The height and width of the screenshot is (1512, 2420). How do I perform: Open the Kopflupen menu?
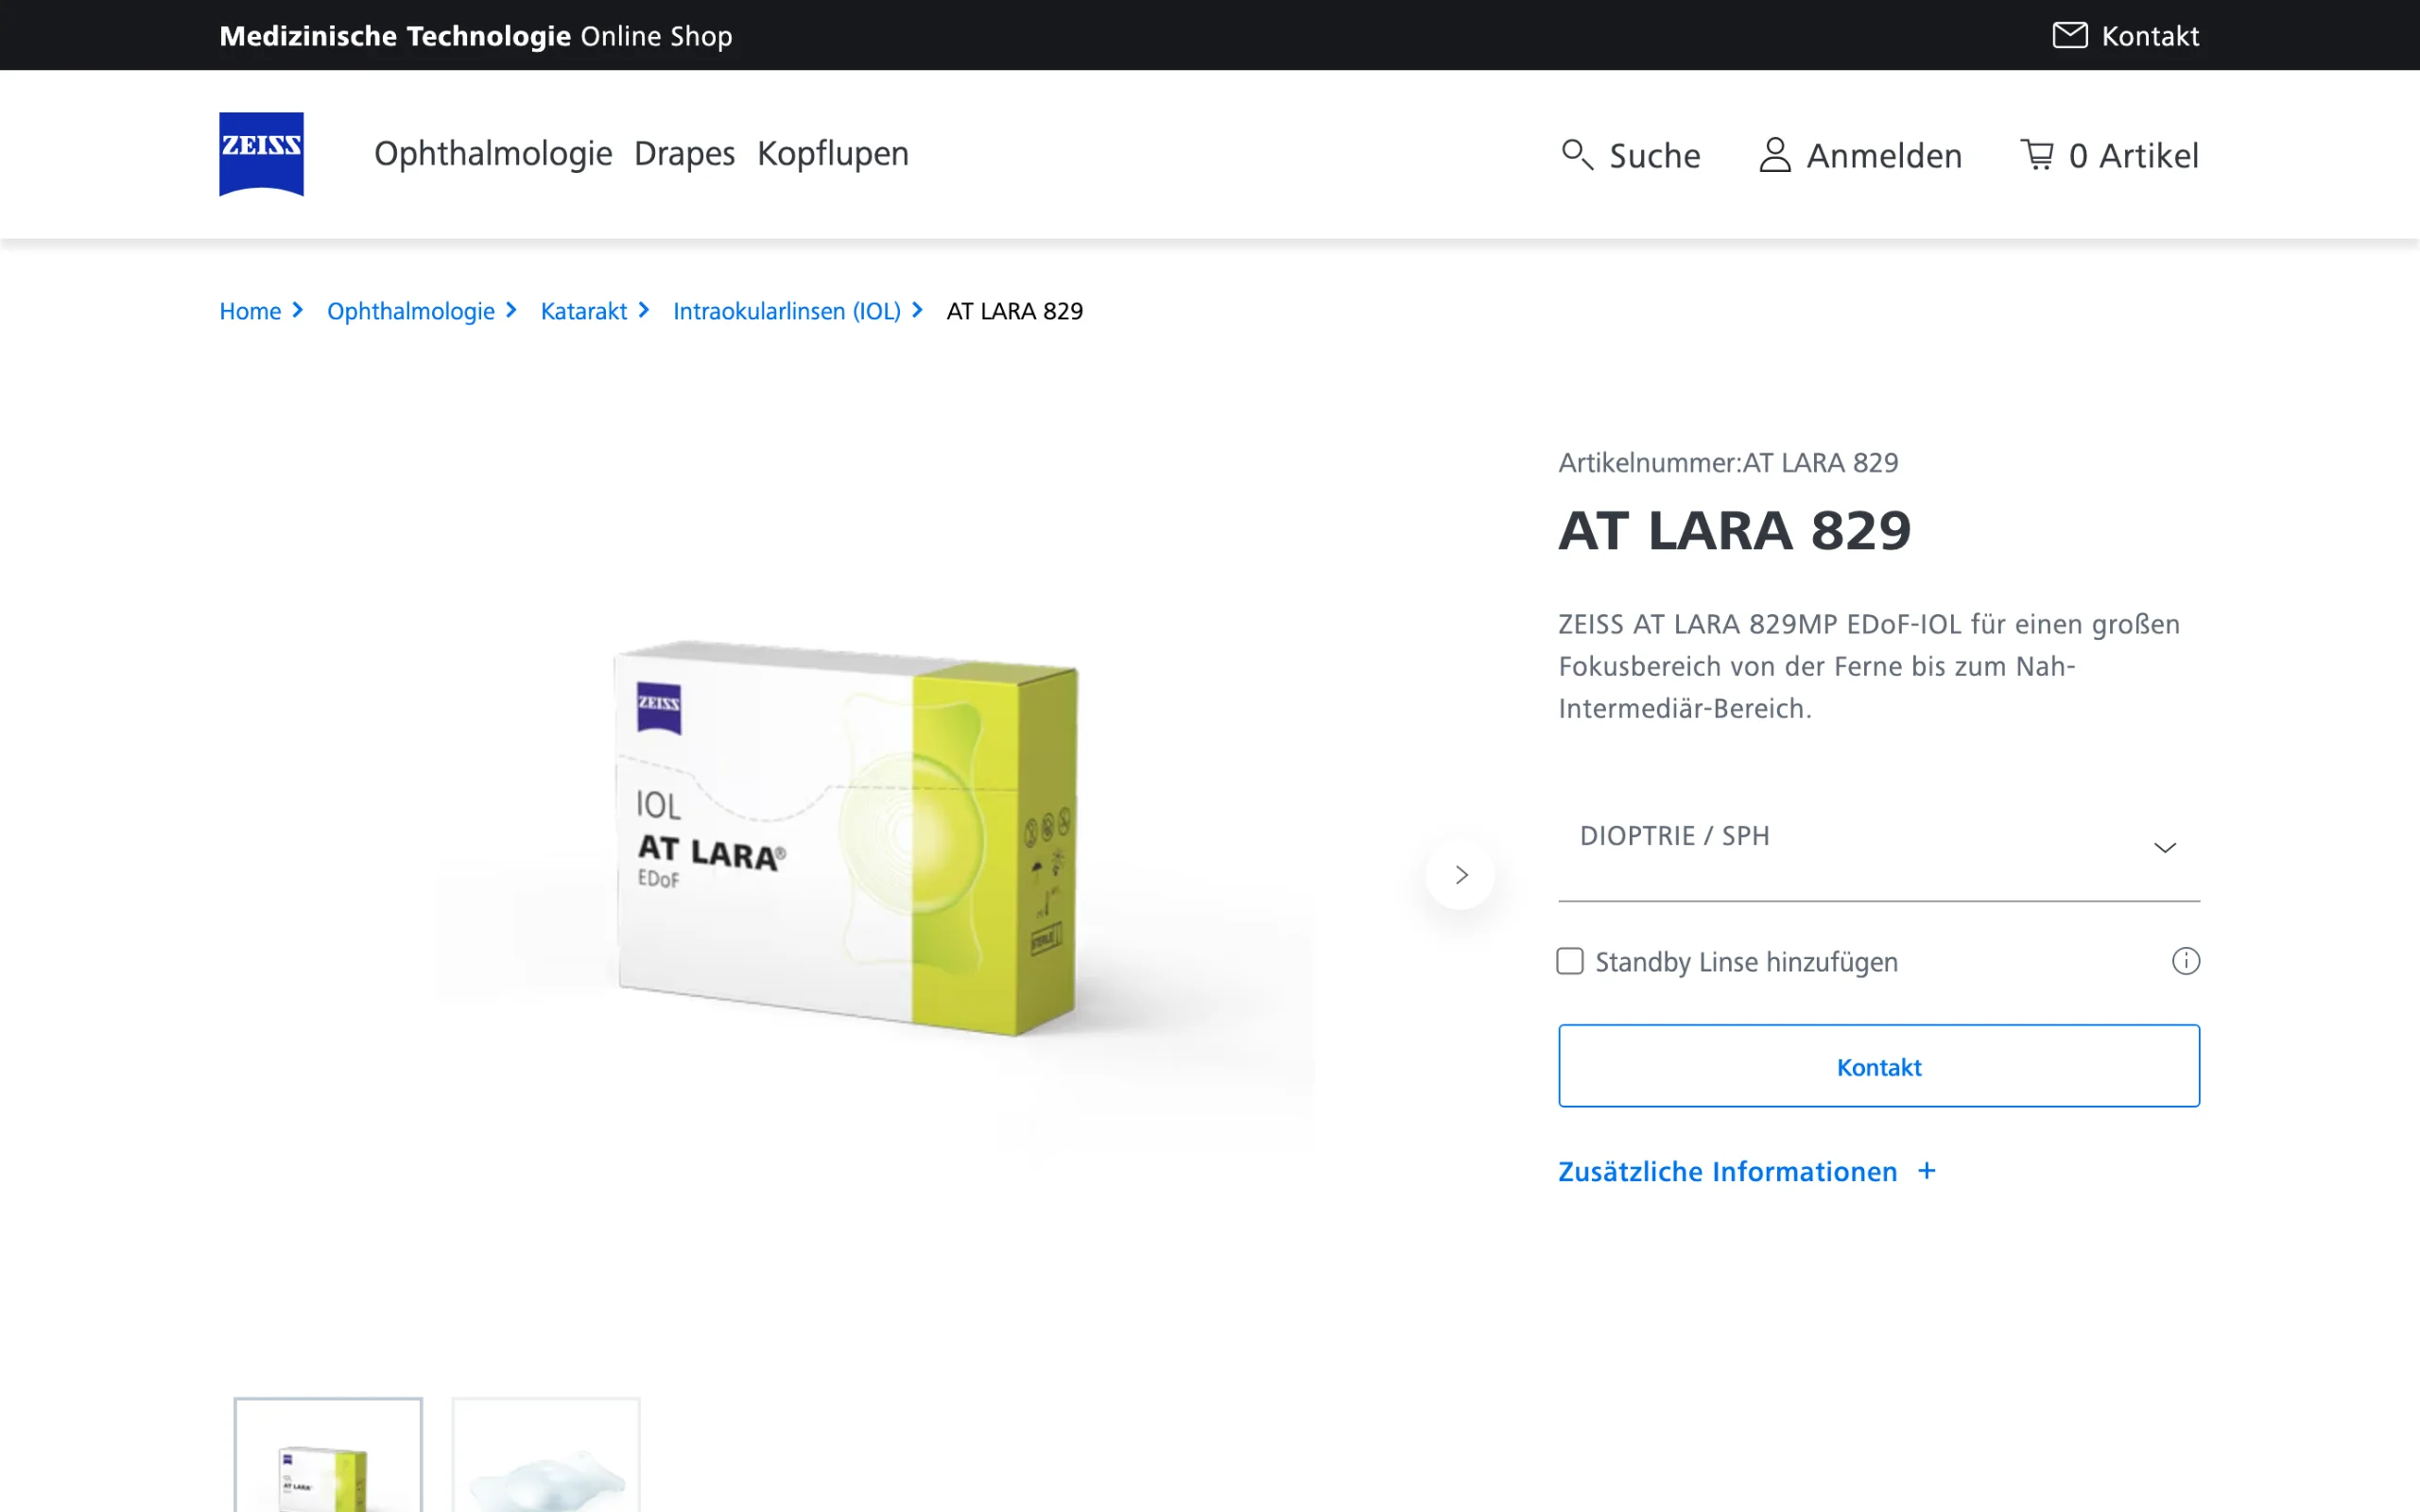(x=833, y=154)
